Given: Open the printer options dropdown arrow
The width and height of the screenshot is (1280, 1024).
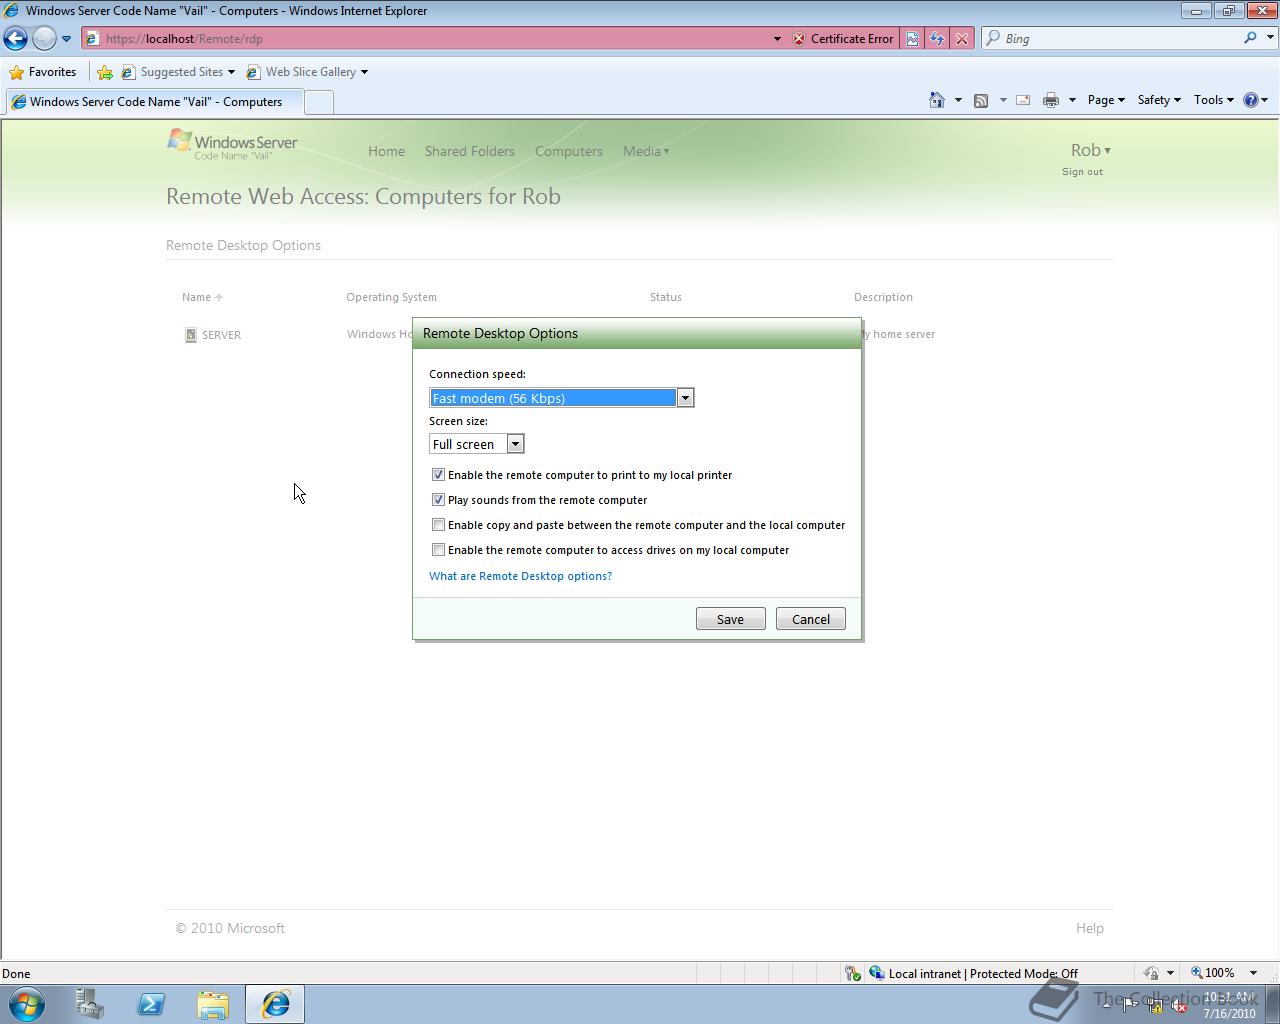Looking at the screenshot, I should (1072, 100).
